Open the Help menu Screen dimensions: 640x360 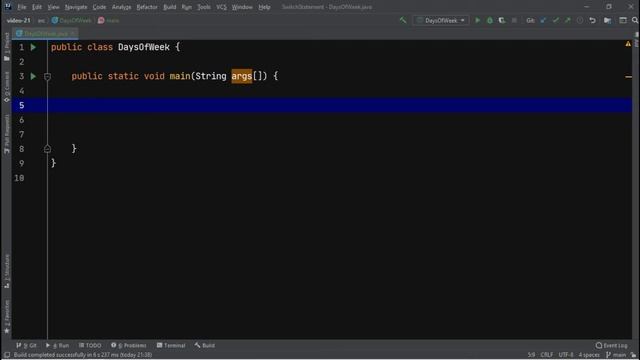[264, 7]
